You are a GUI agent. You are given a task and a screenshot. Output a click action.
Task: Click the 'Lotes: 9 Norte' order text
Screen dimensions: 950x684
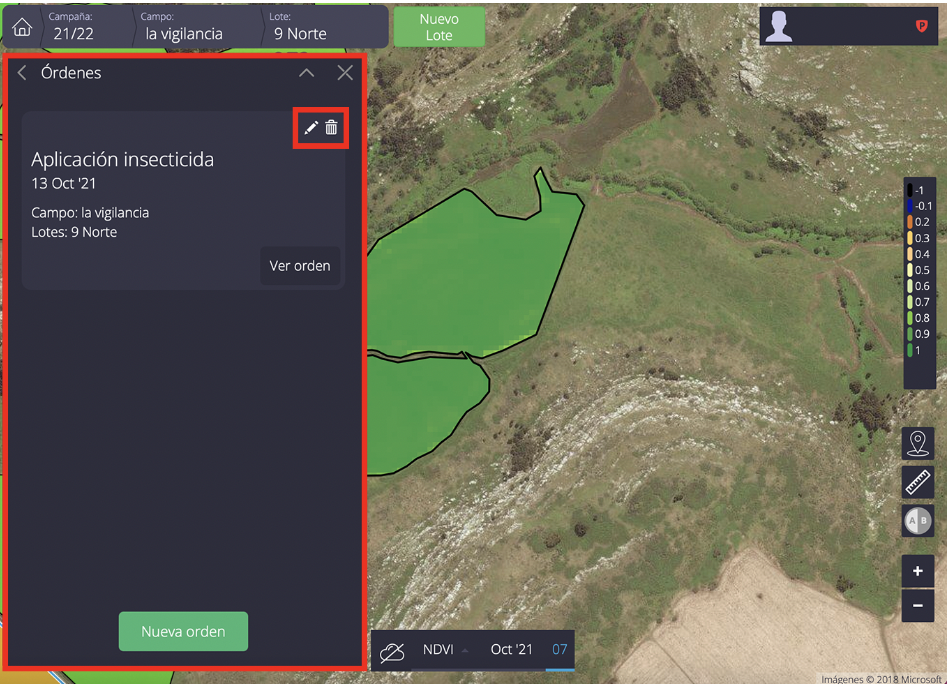(x=74, y=232)
